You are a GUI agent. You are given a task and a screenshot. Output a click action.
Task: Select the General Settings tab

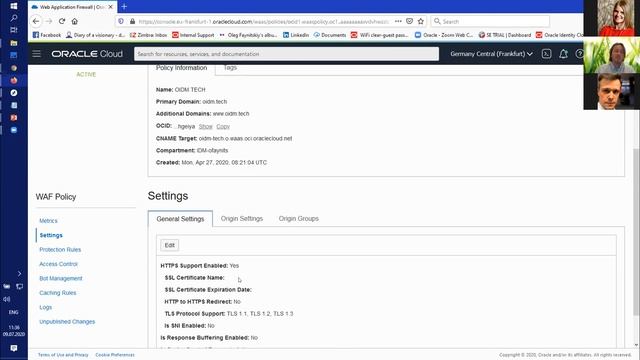tap(180, 219)
